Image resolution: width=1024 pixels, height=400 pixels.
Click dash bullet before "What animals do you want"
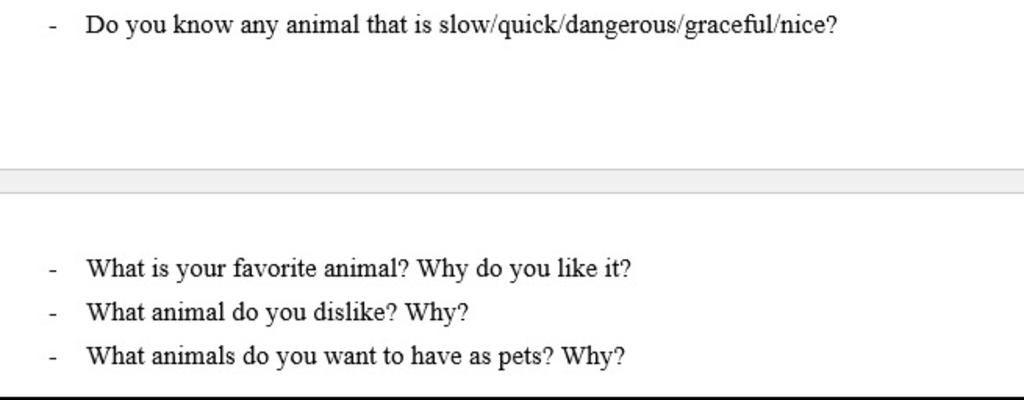pyautogui.click(x=54, y=358)
